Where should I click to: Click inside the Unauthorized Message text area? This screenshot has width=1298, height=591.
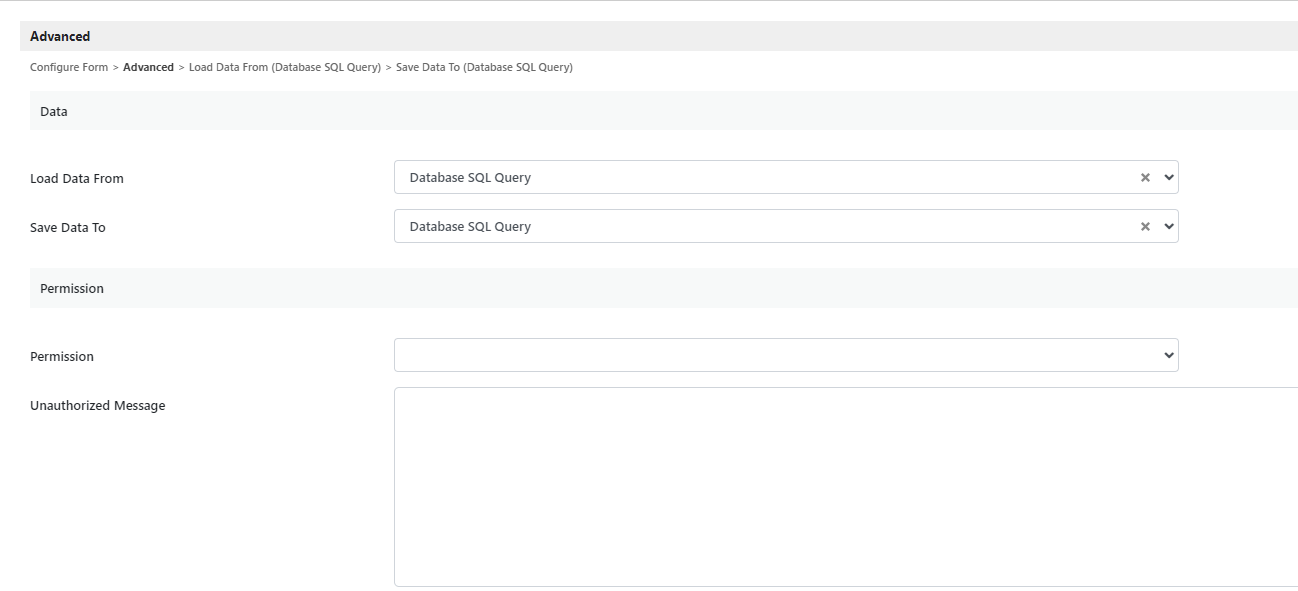click(x=845, y=486)
